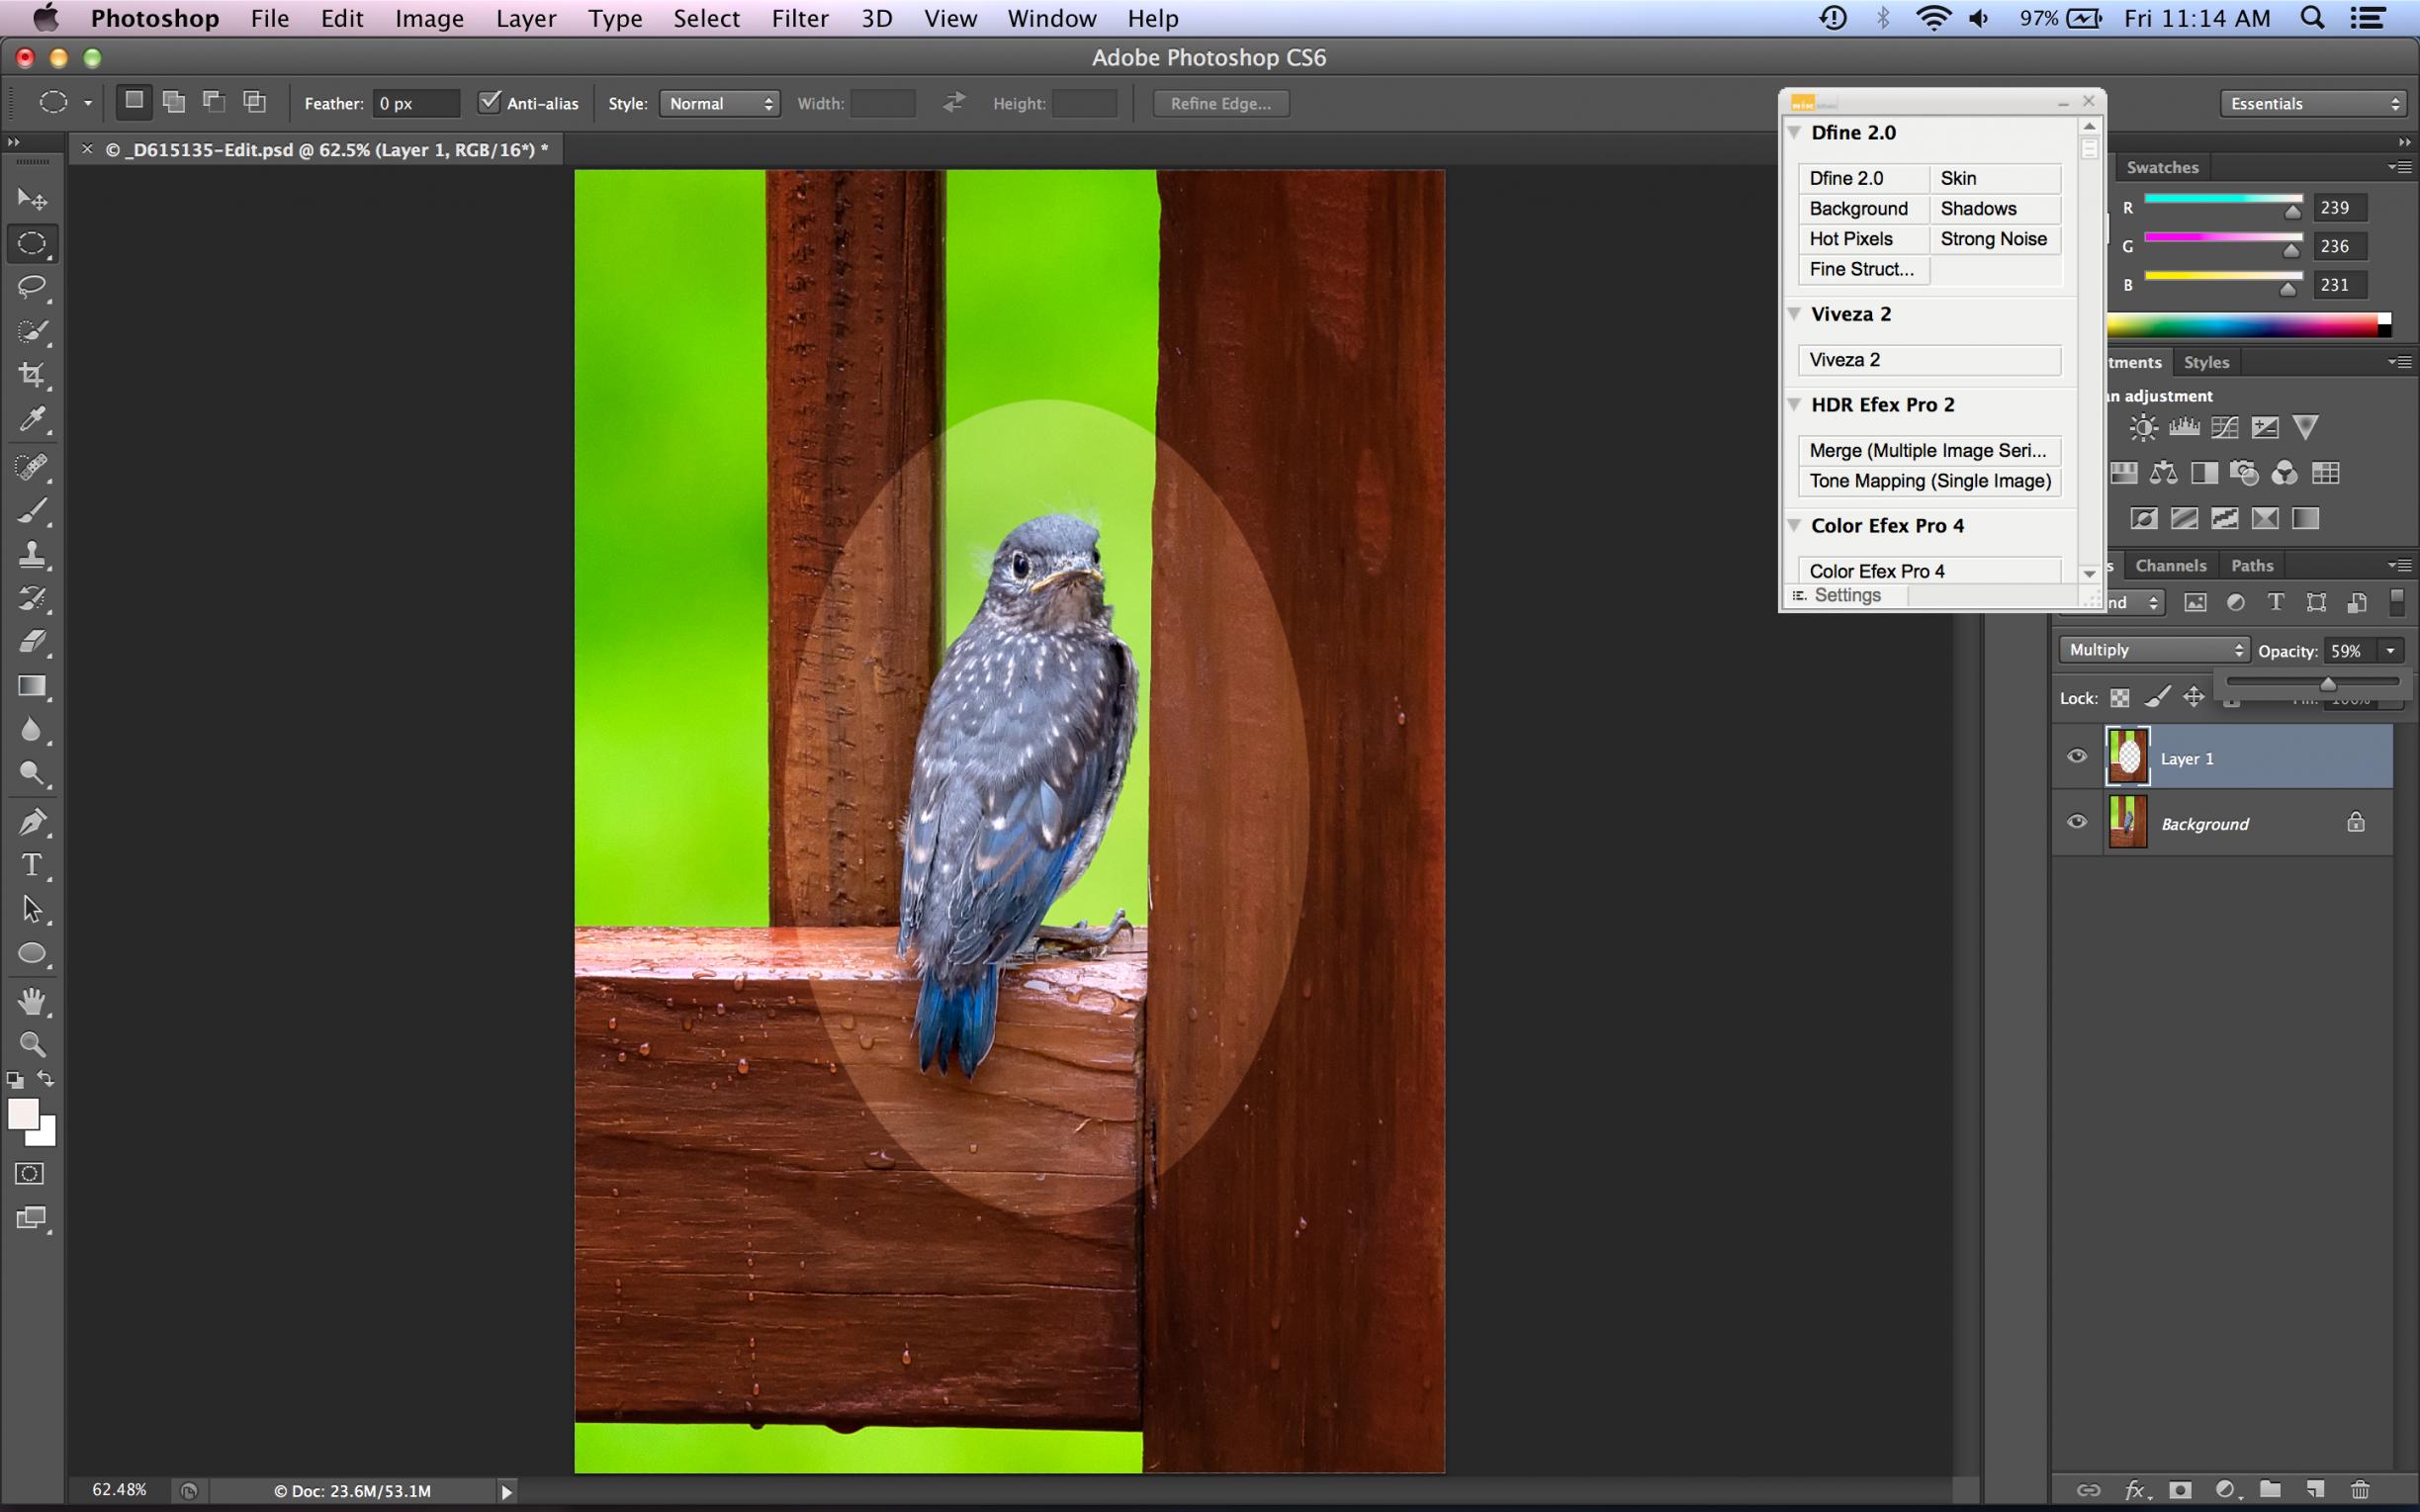Select the Eyedropper tool
Image resolution: width=2420 pixels, height=1512 pixels.
[32, 419]
